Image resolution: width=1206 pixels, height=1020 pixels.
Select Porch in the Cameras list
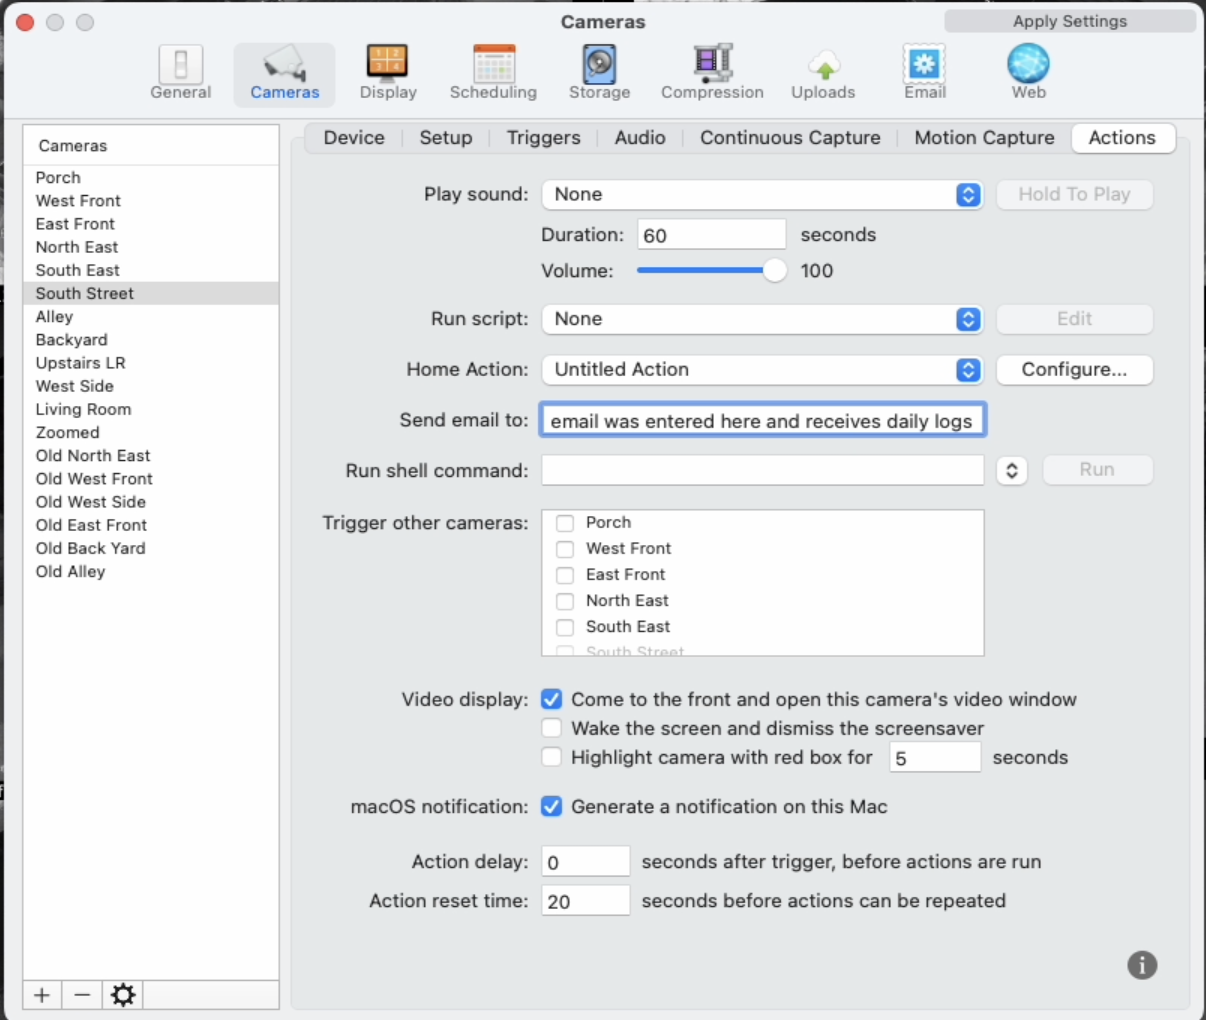tap(151, 177)
